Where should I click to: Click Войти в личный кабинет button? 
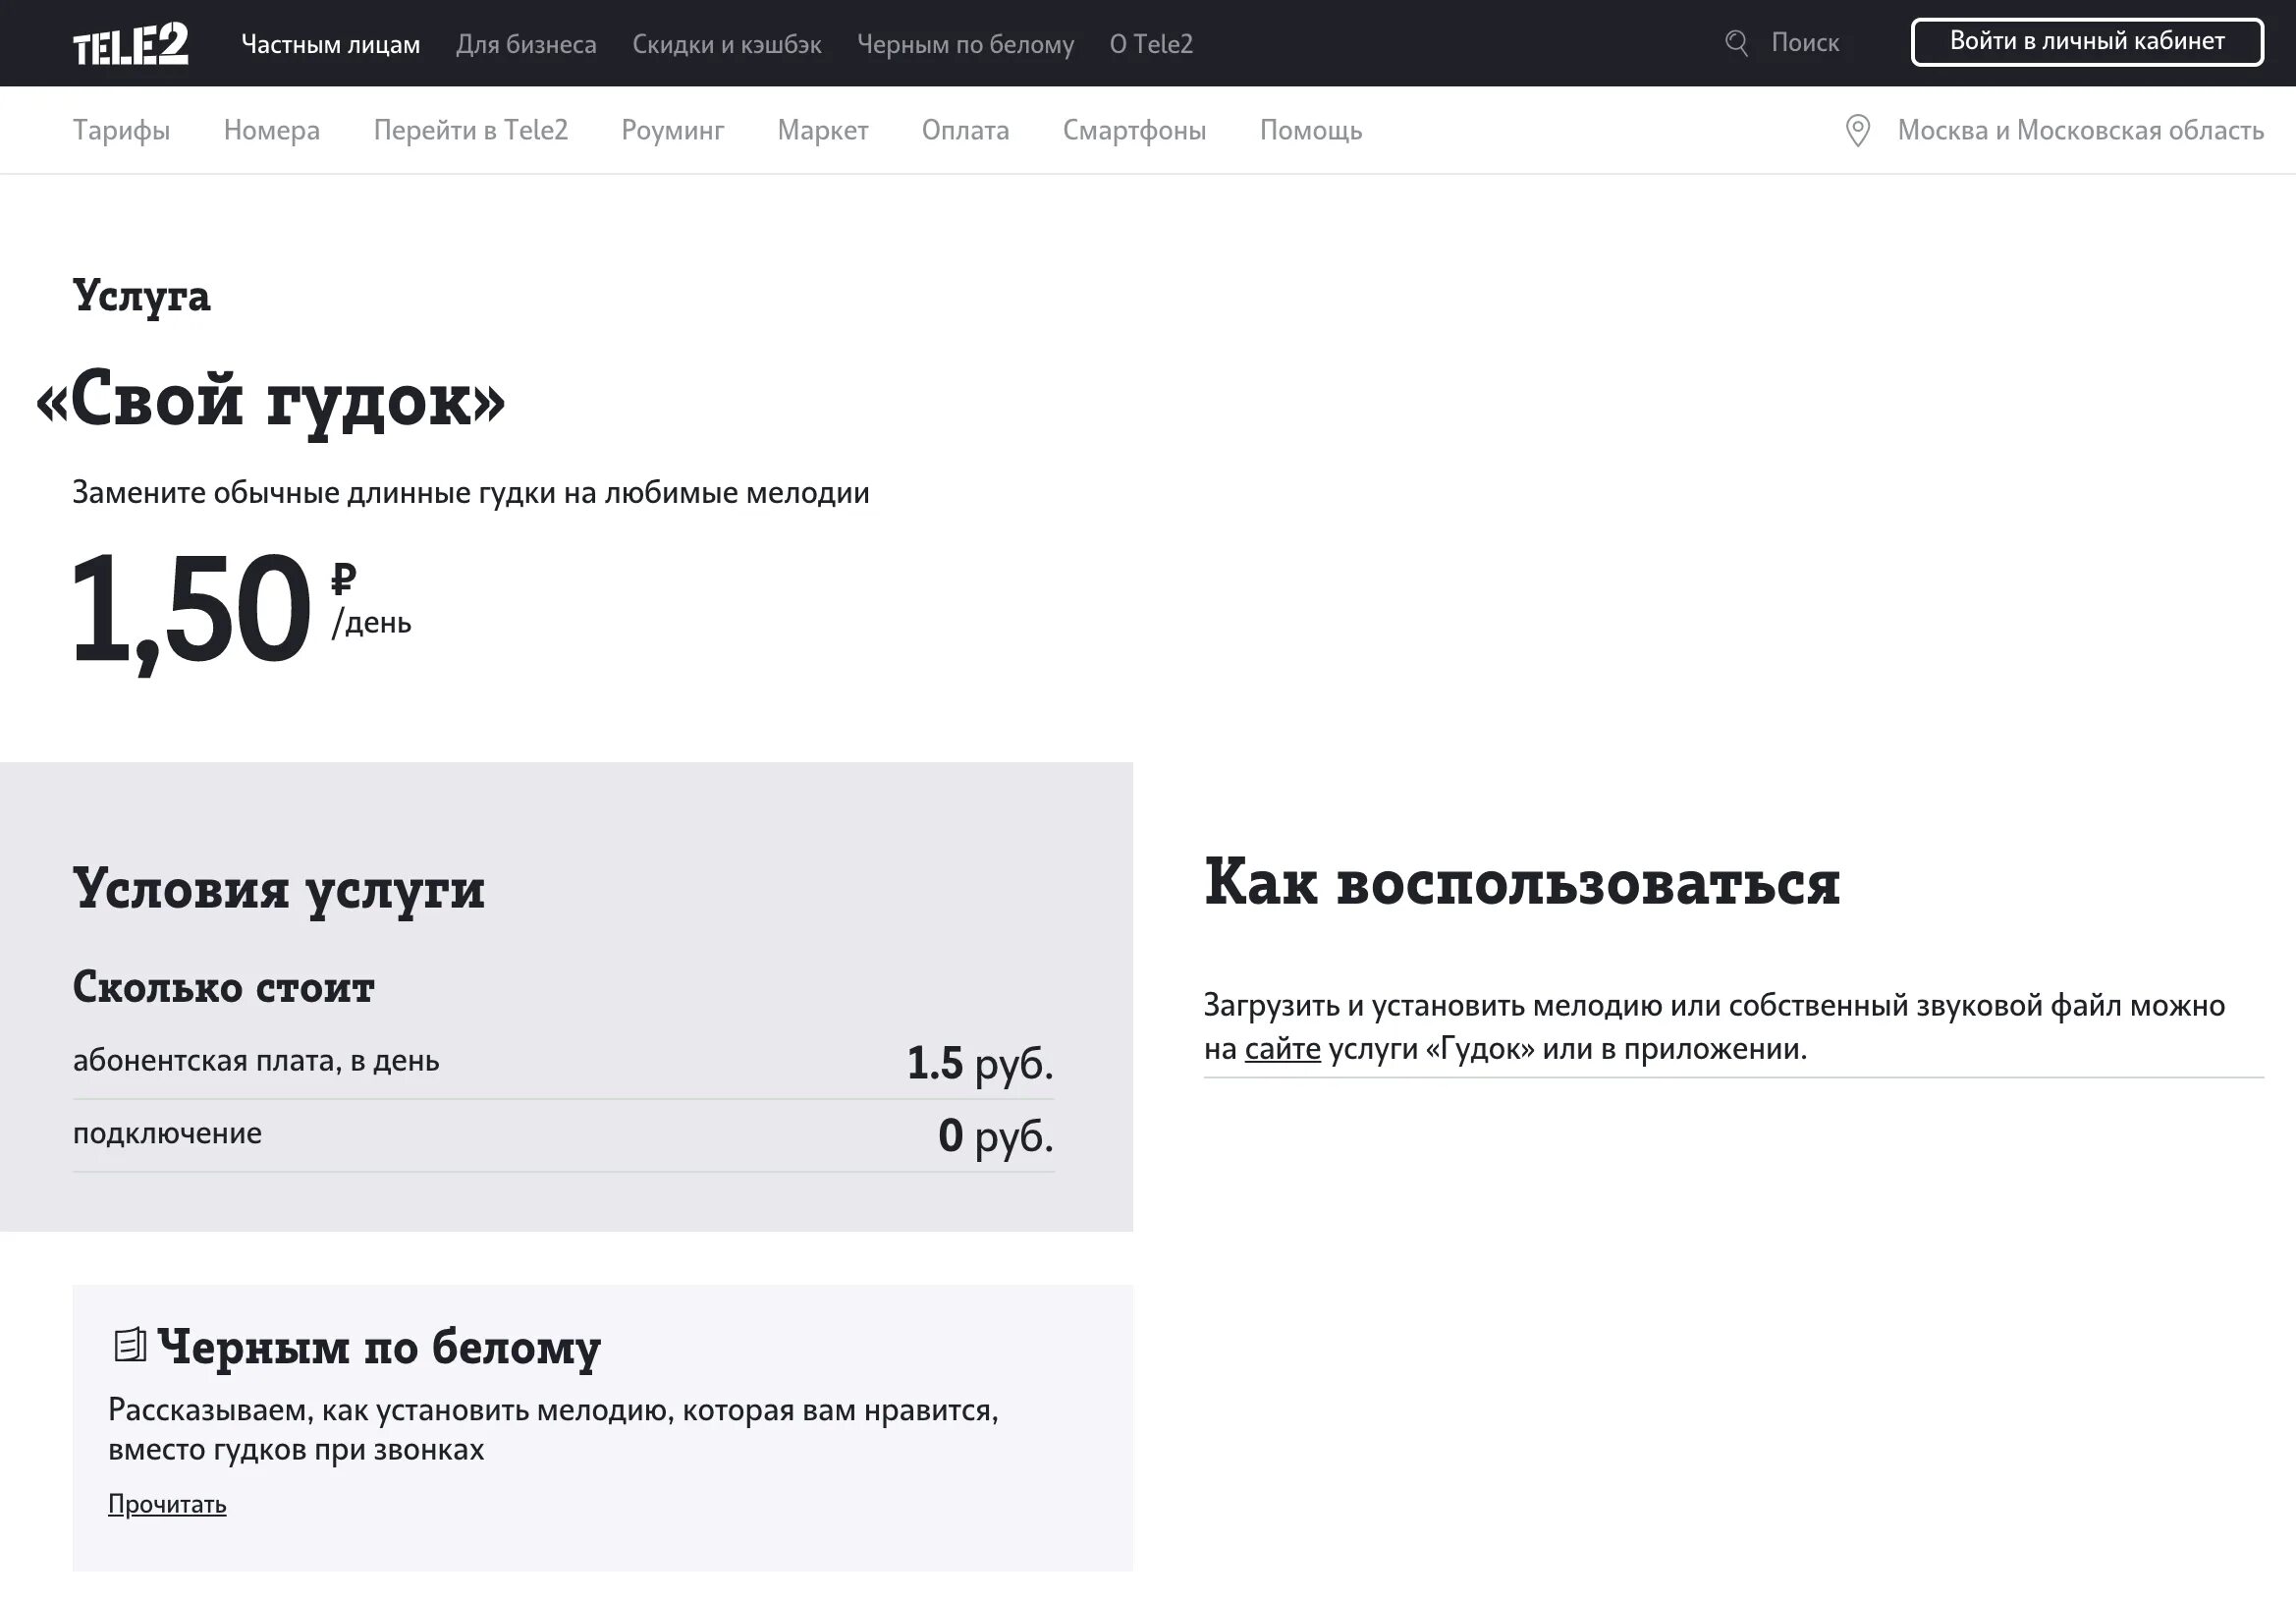coord(2087,42)
